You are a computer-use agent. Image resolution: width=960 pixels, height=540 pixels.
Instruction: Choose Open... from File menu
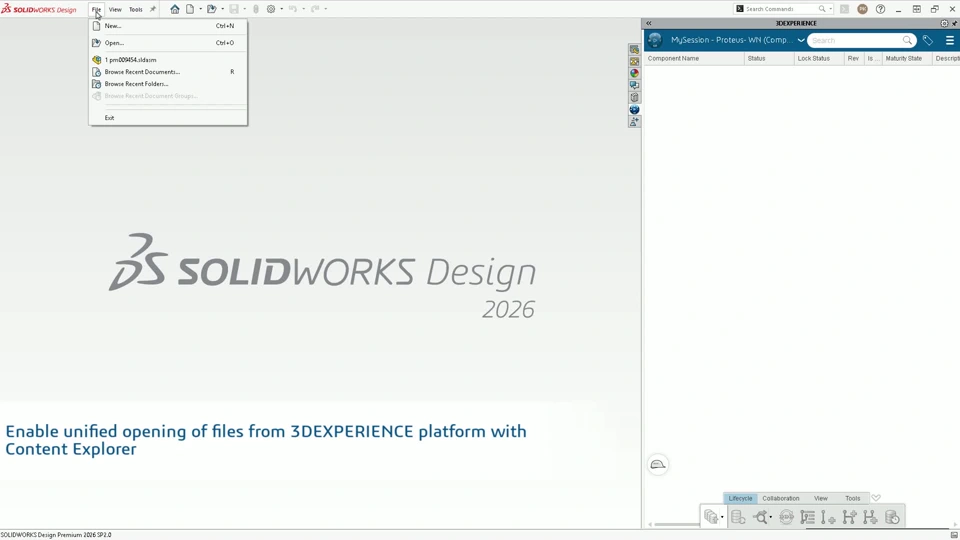[x=168, y=43]
